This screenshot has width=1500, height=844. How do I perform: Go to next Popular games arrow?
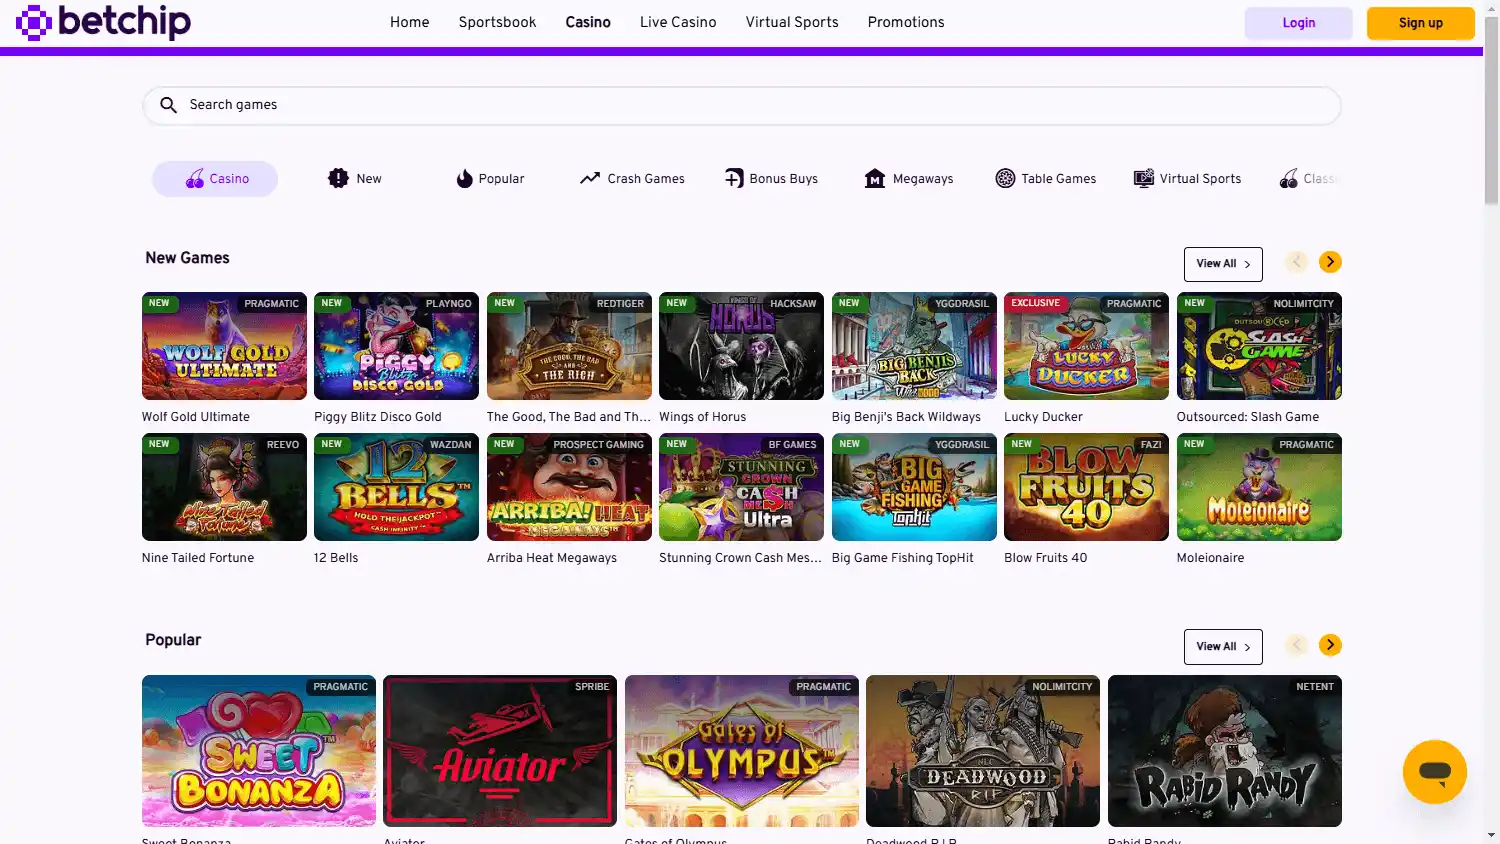point(1330,645)
